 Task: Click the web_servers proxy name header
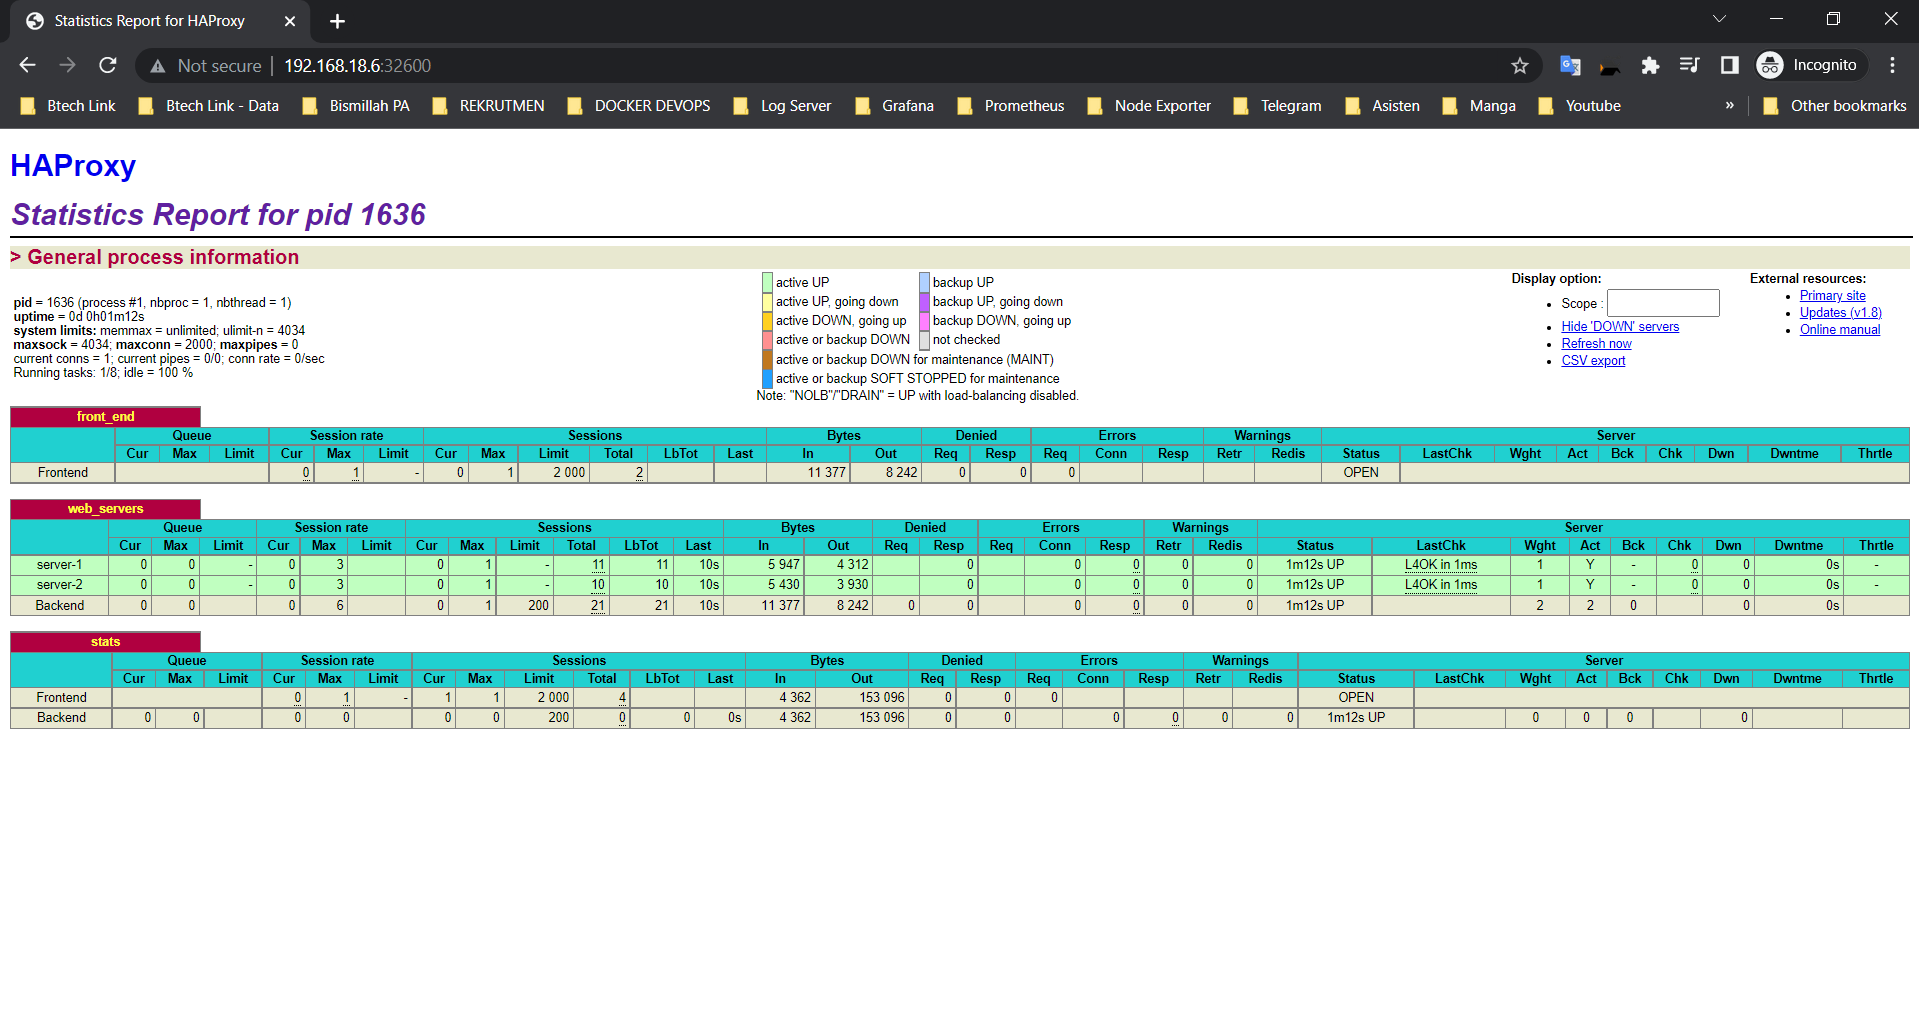click(105, 509)
